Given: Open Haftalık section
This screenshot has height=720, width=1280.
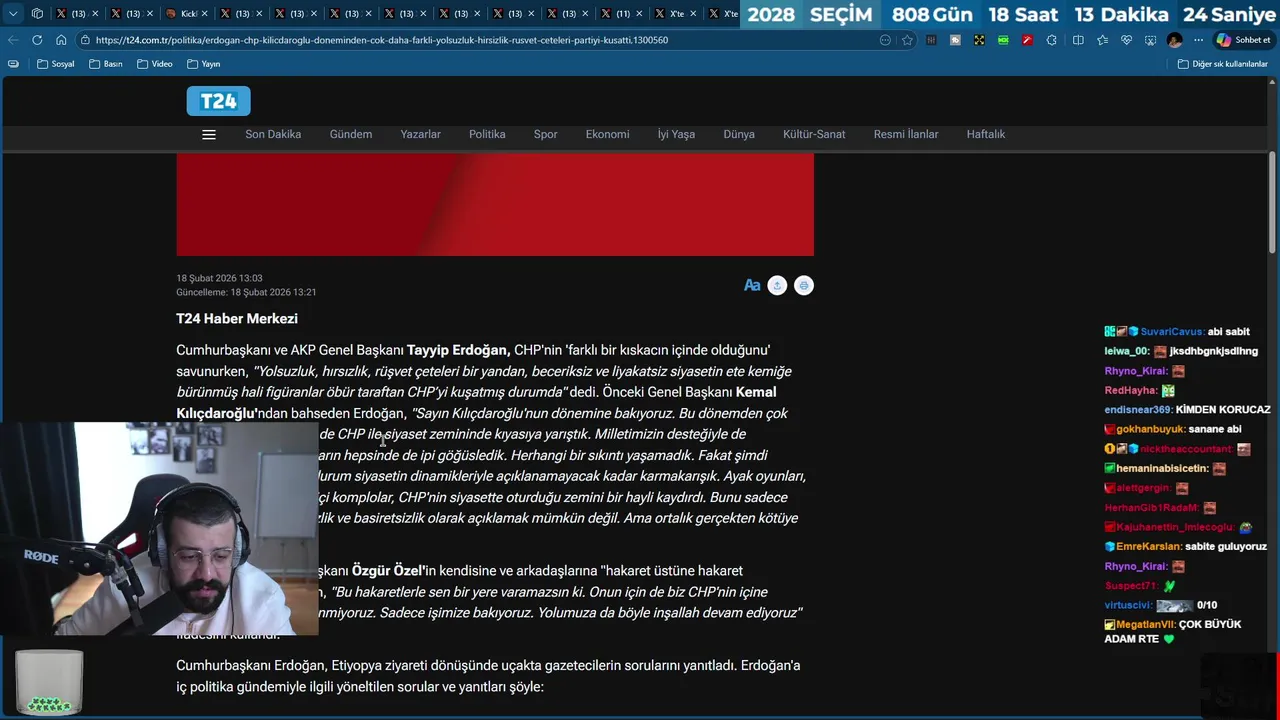Looking at the screenshot, I should coord(986,134).
